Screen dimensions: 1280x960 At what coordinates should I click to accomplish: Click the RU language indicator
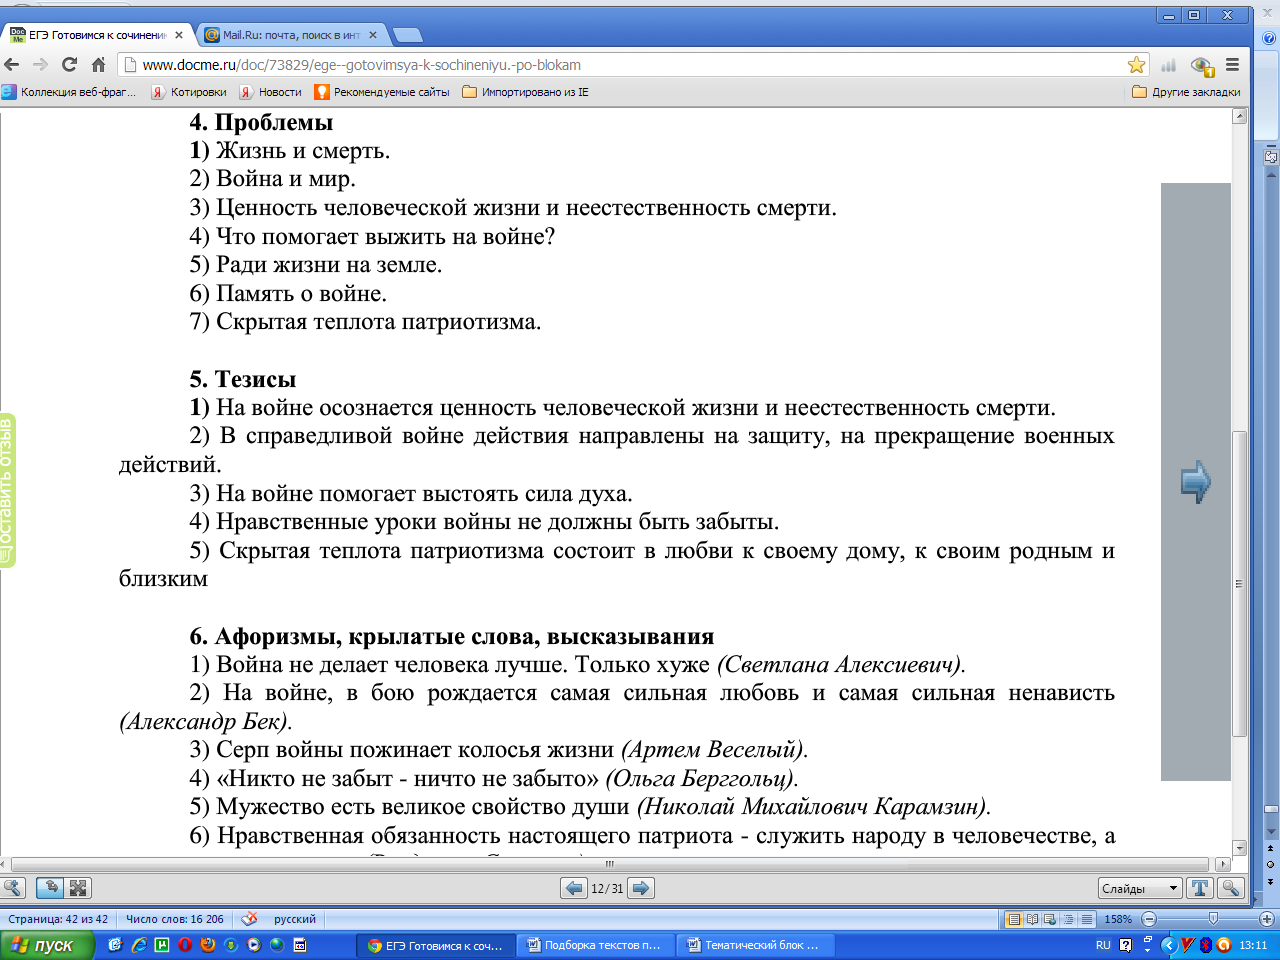(x=1103, y=945)
